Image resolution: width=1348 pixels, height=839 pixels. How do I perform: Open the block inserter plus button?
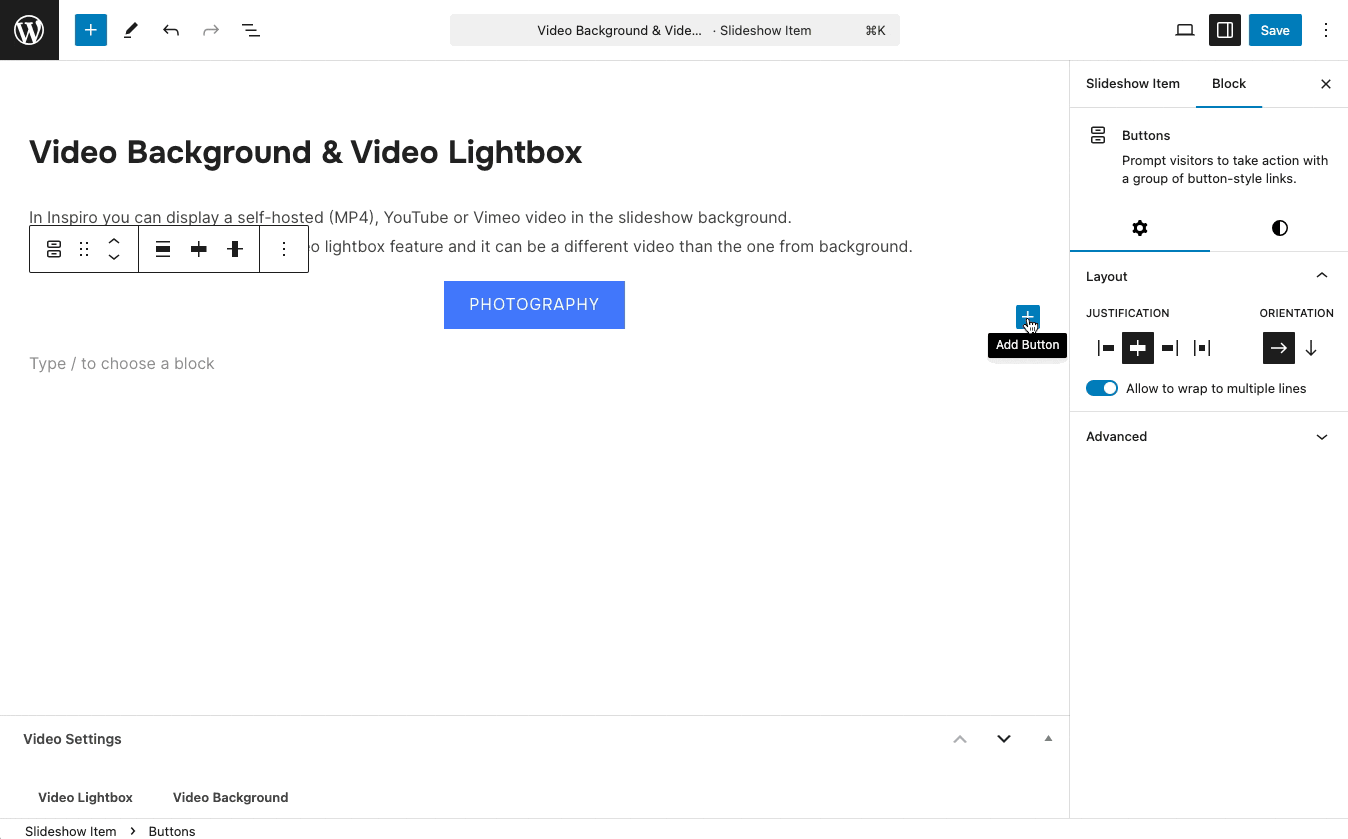tap(90, 30)
